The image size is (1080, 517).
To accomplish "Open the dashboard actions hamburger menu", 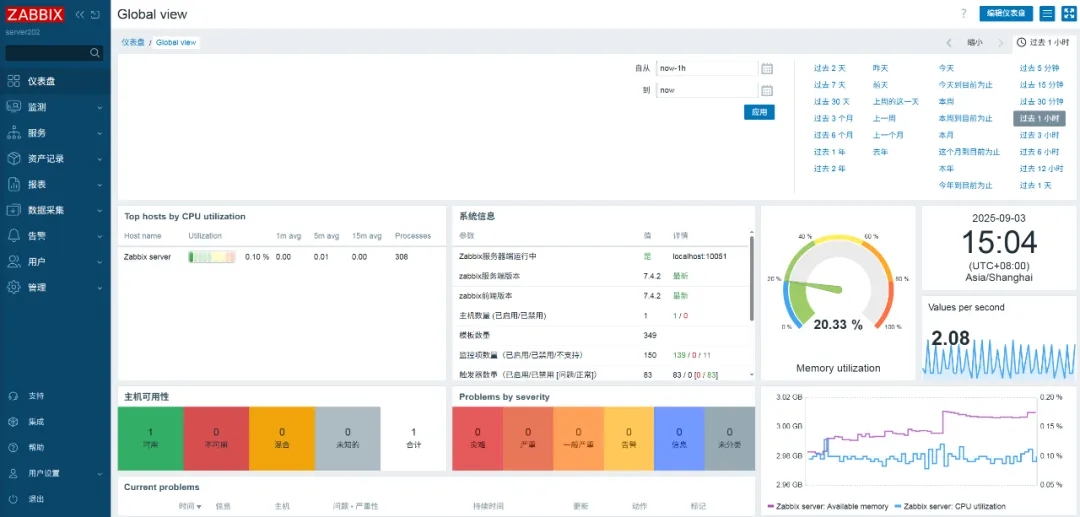I will (1047, 14).
